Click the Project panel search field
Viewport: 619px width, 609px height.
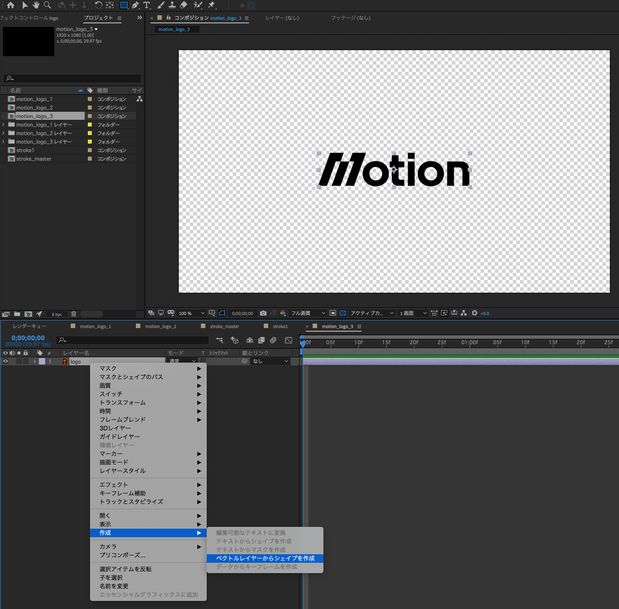(72, 78)
